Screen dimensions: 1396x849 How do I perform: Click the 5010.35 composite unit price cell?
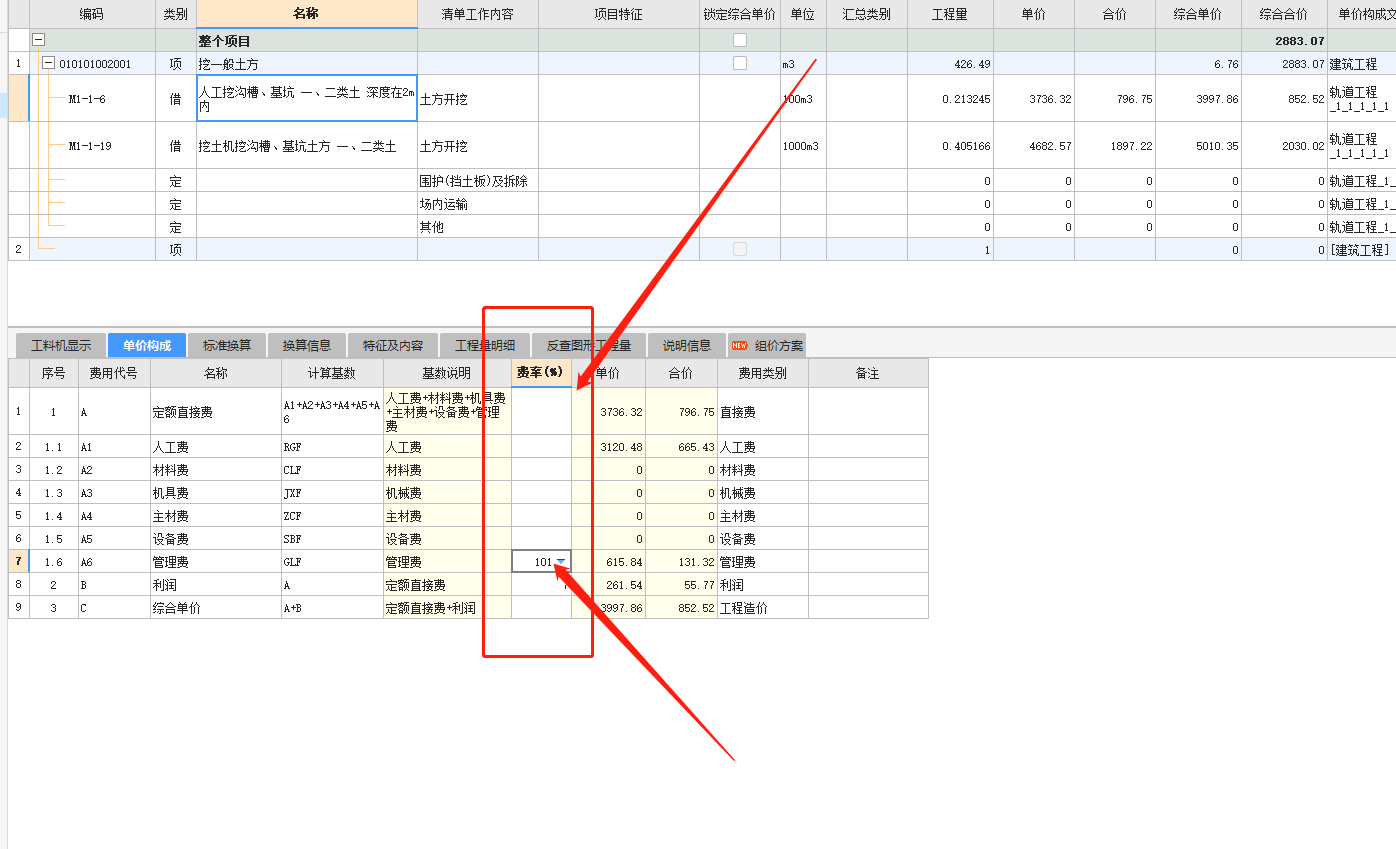[x=1198, y=146]
